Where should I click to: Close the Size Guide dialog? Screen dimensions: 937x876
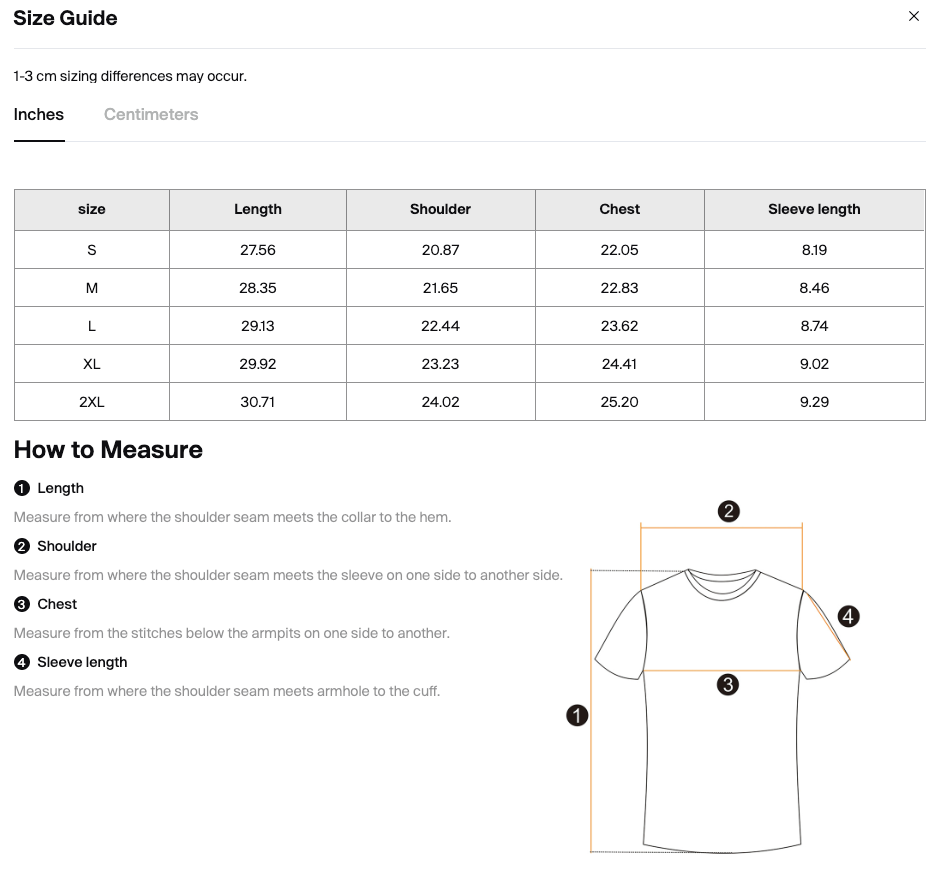click(x=913, y=17)
